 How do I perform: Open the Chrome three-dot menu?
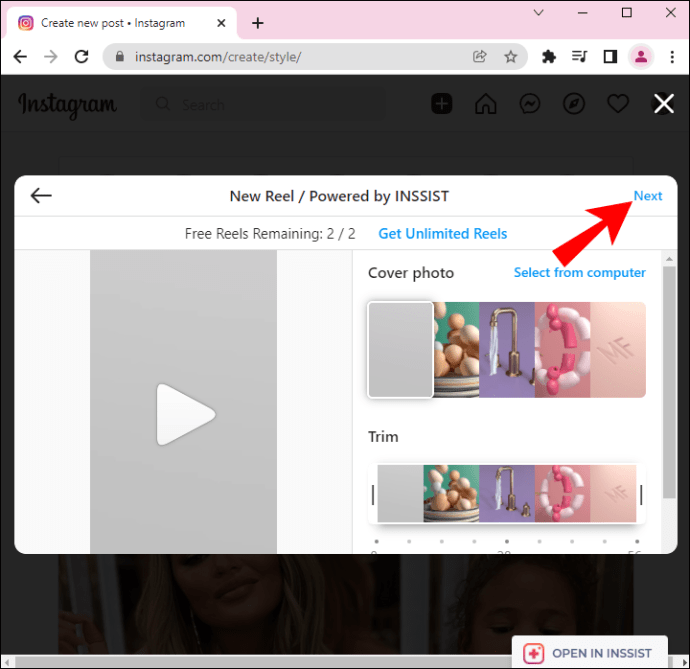click(x=672, y=57)
